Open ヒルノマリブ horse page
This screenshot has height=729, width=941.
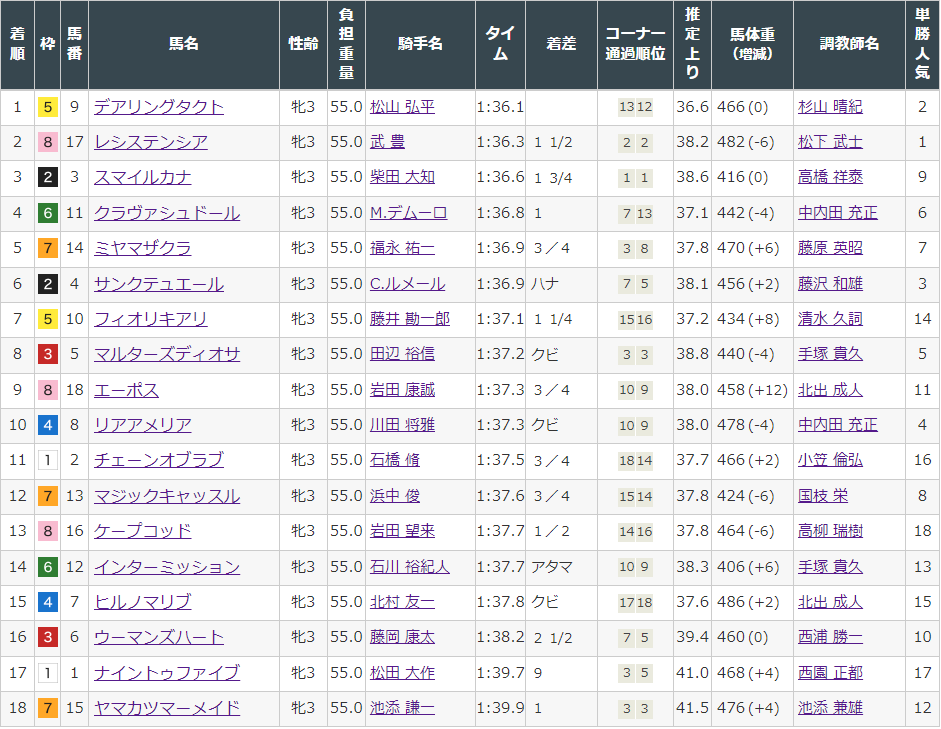tap(143, 602)
